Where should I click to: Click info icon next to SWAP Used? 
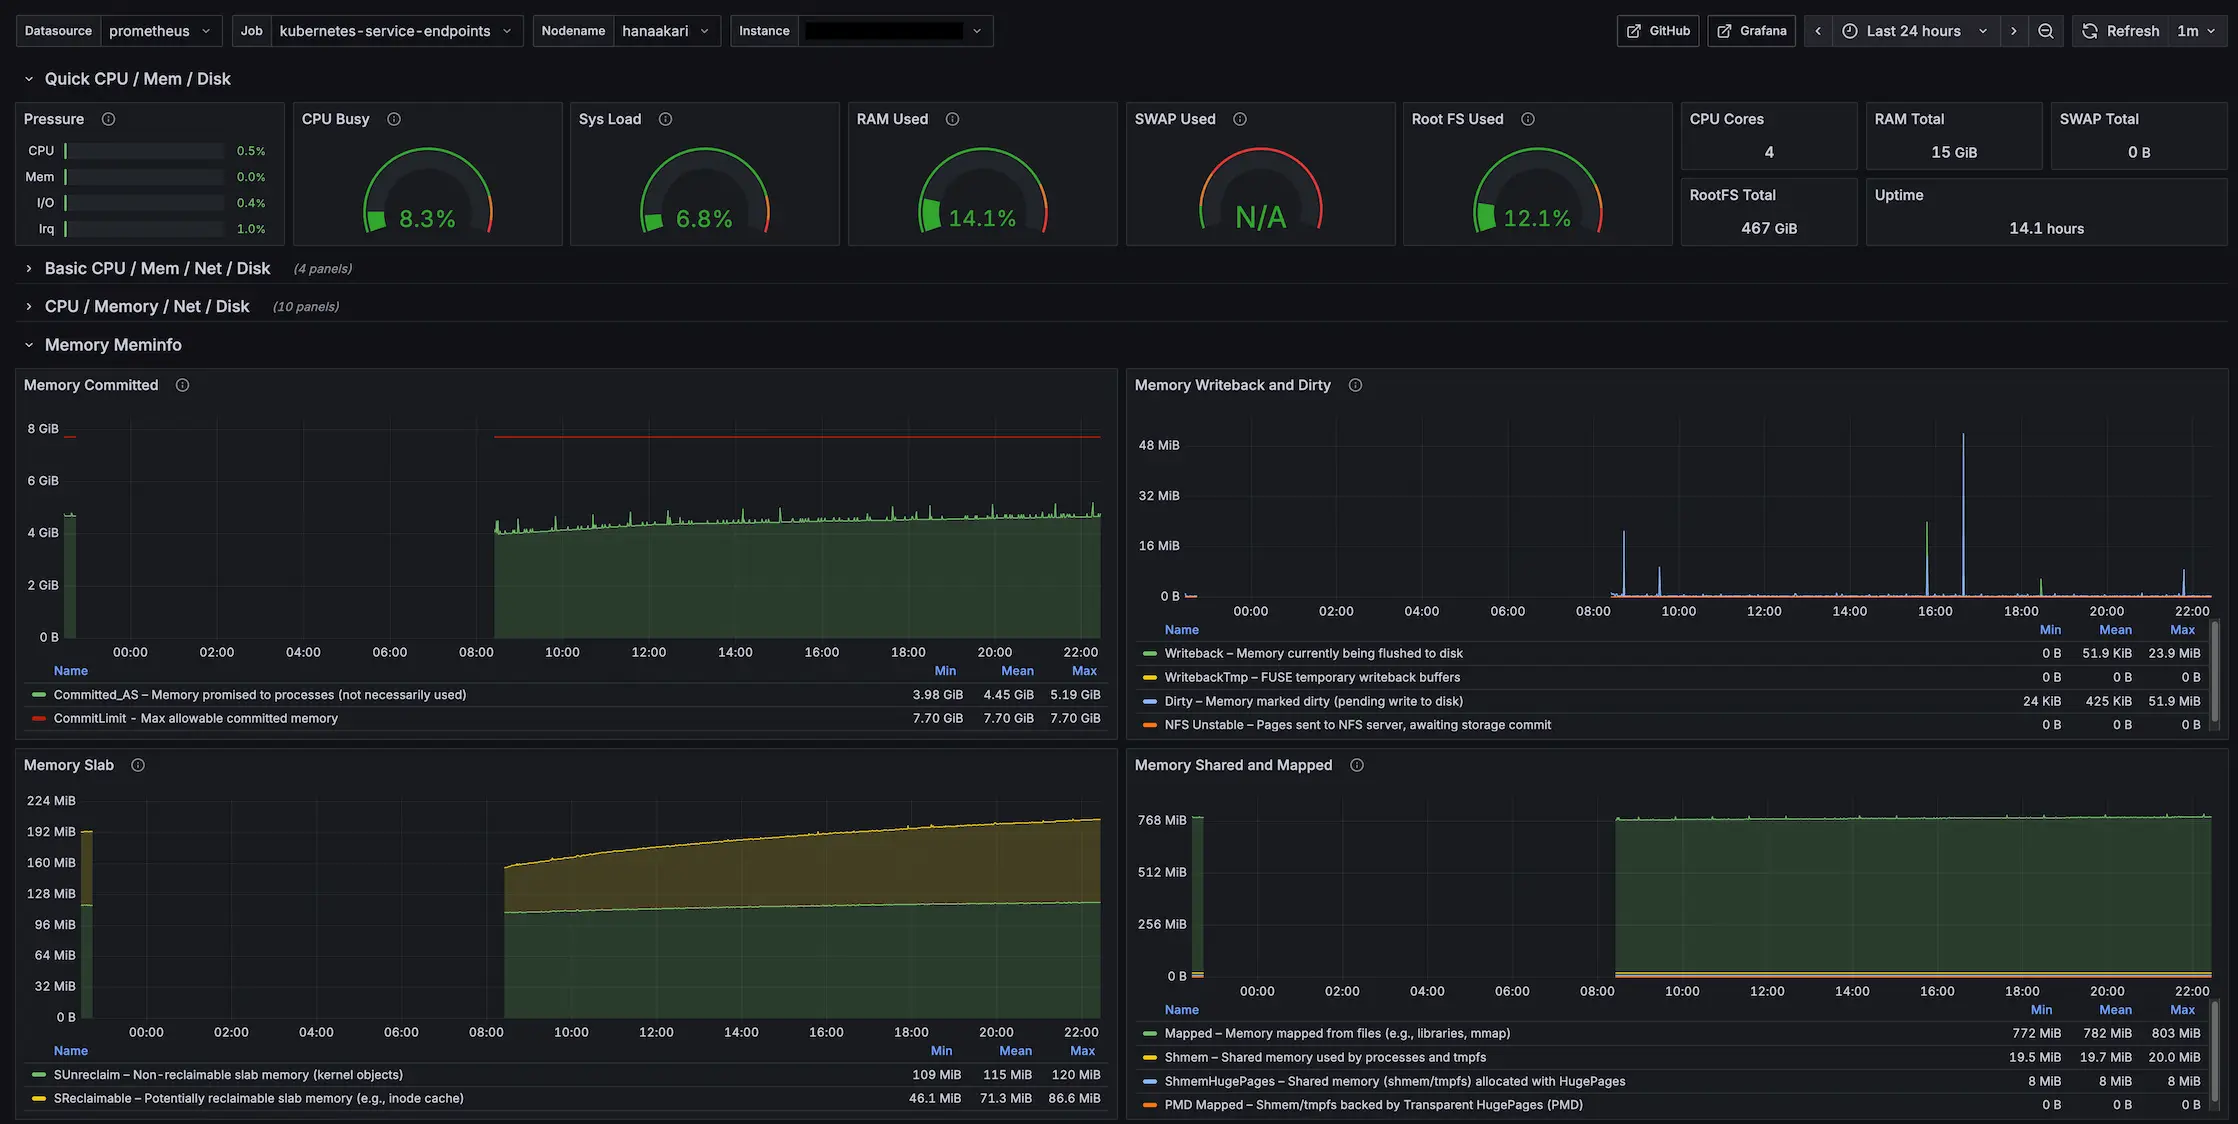(1240, 119)
